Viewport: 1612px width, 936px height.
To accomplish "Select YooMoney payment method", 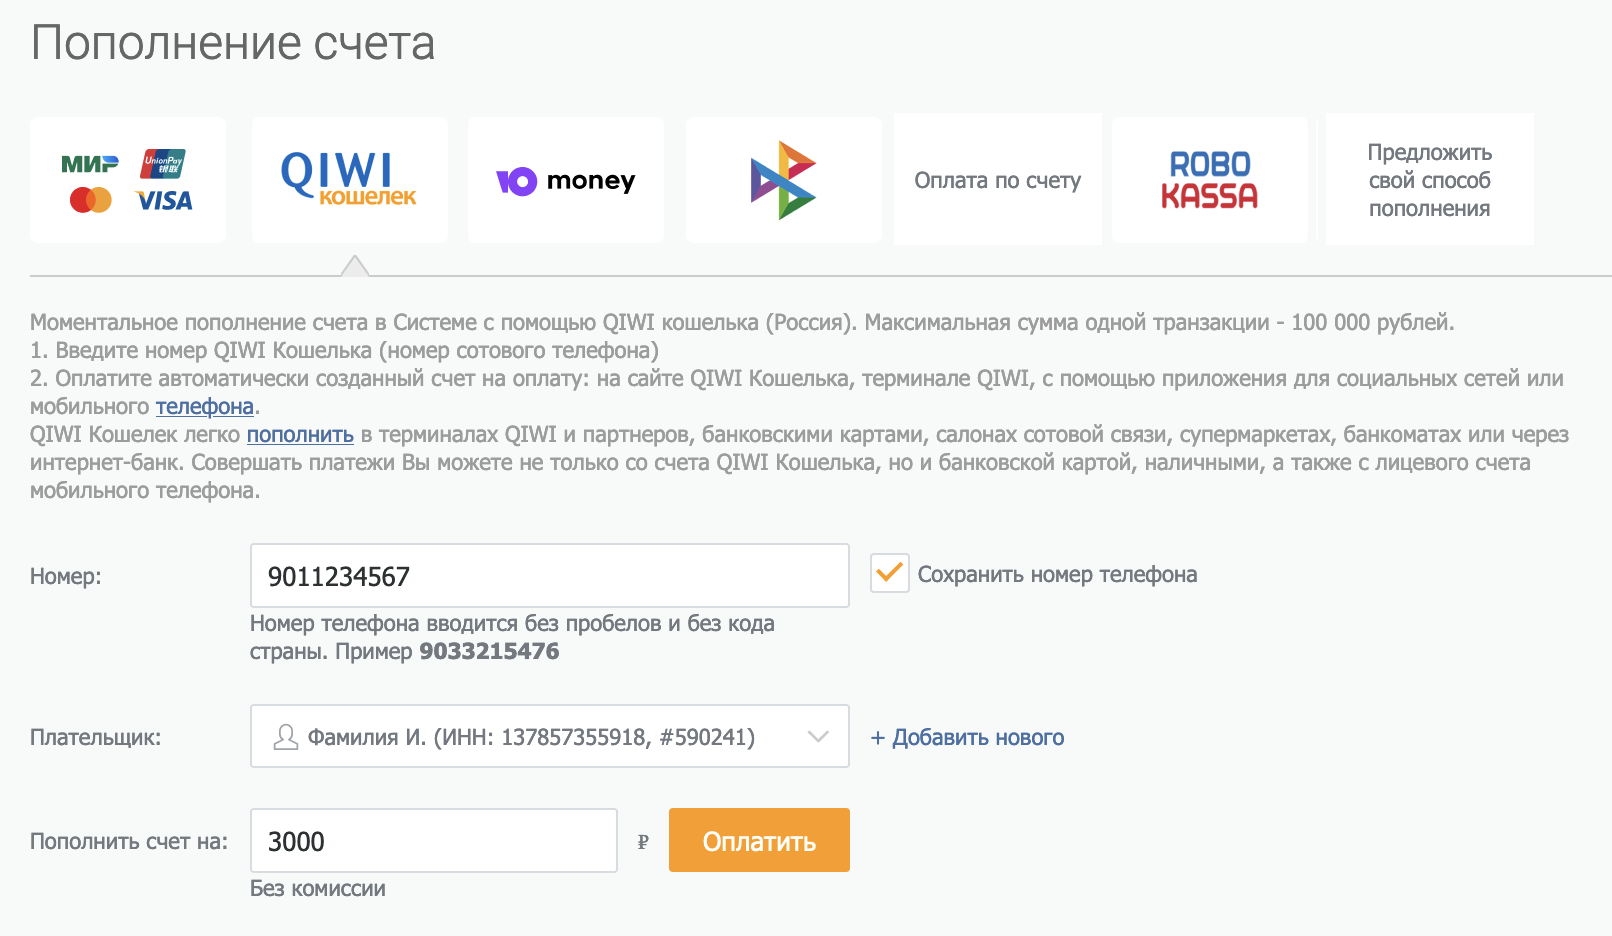I will (x=566, y=180).
